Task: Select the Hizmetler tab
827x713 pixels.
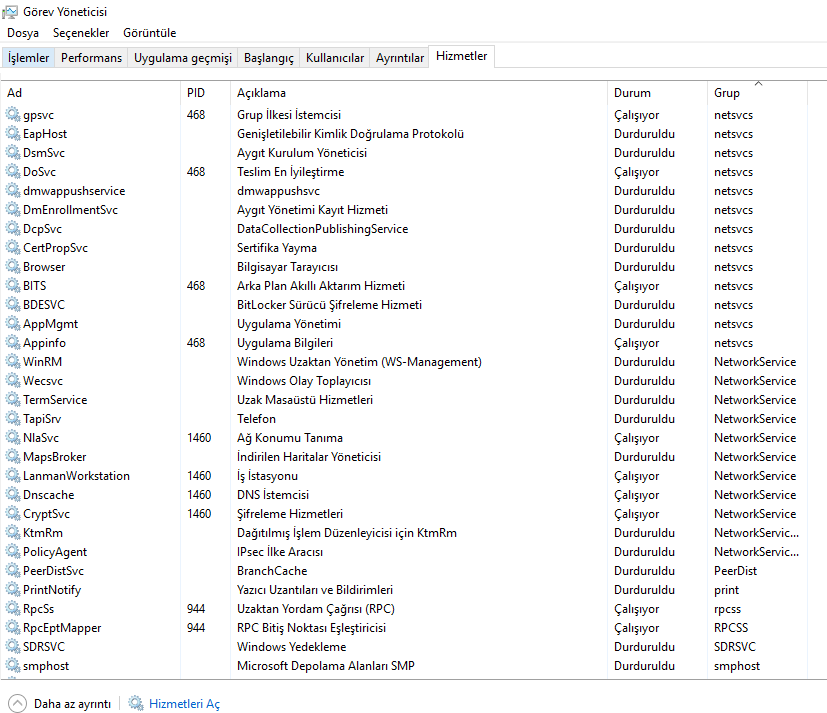Action: (461, 56)
